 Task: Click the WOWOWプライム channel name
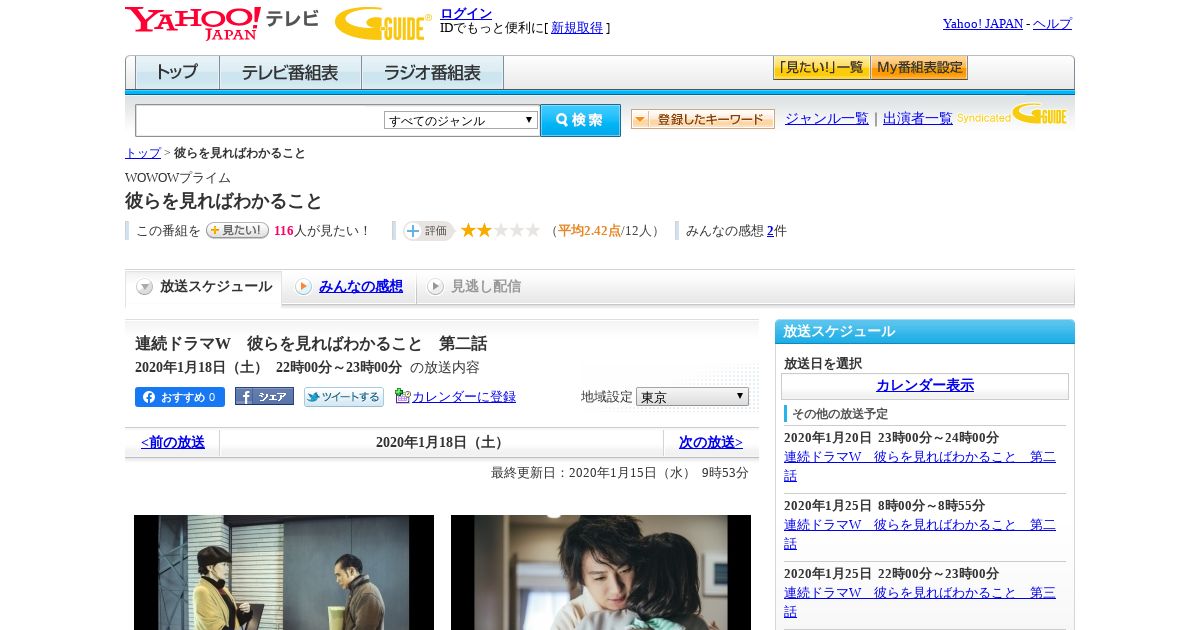tap(178, 177)
